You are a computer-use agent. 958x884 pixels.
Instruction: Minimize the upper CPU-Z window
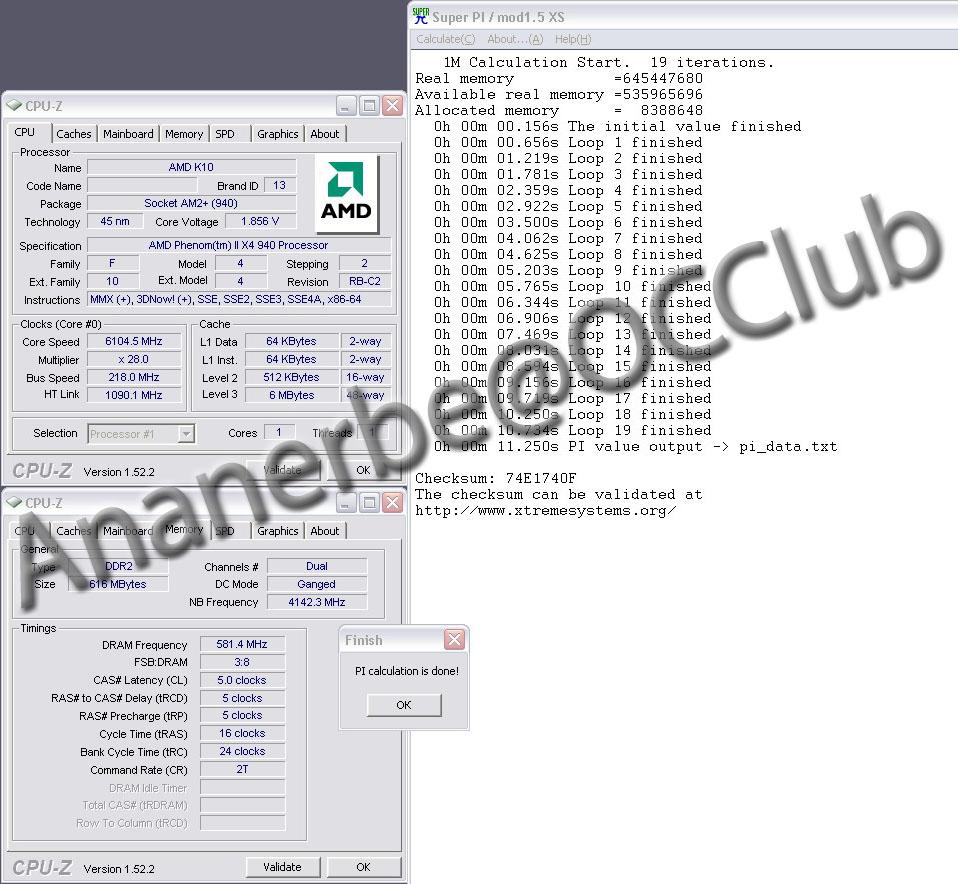click(x=345, y=106)
